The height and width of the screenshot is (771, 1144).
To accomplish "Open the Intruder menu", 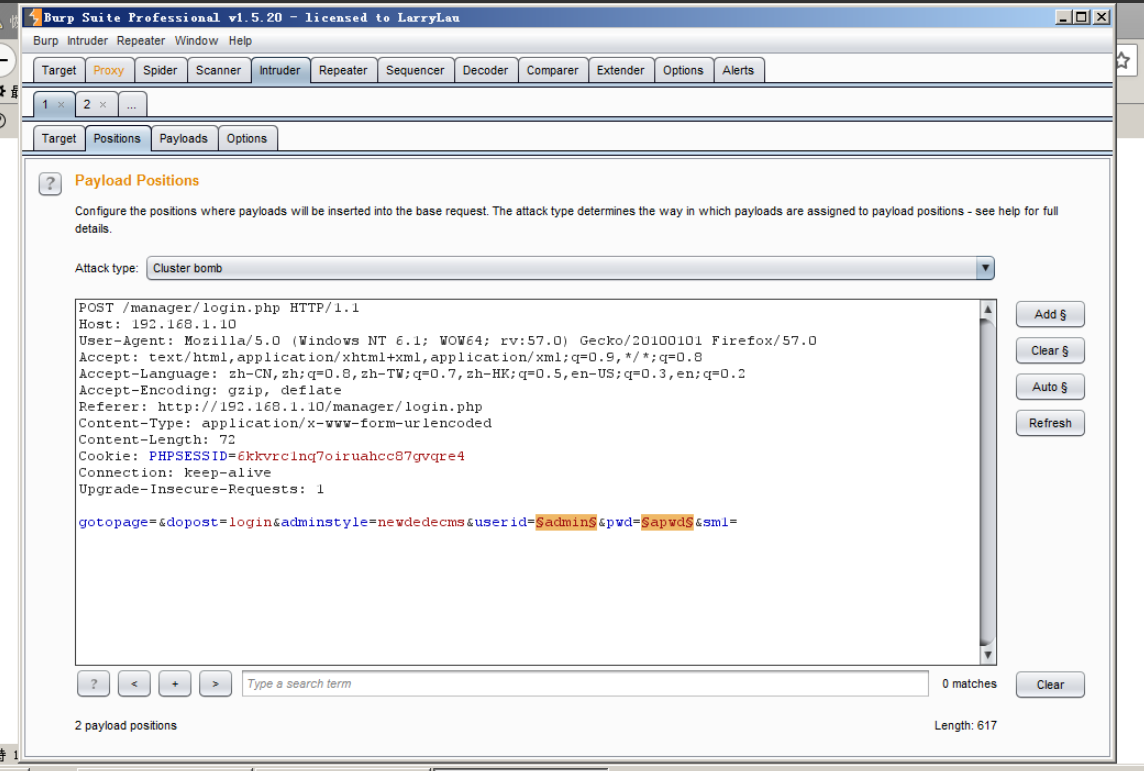I will pos(87,41).
